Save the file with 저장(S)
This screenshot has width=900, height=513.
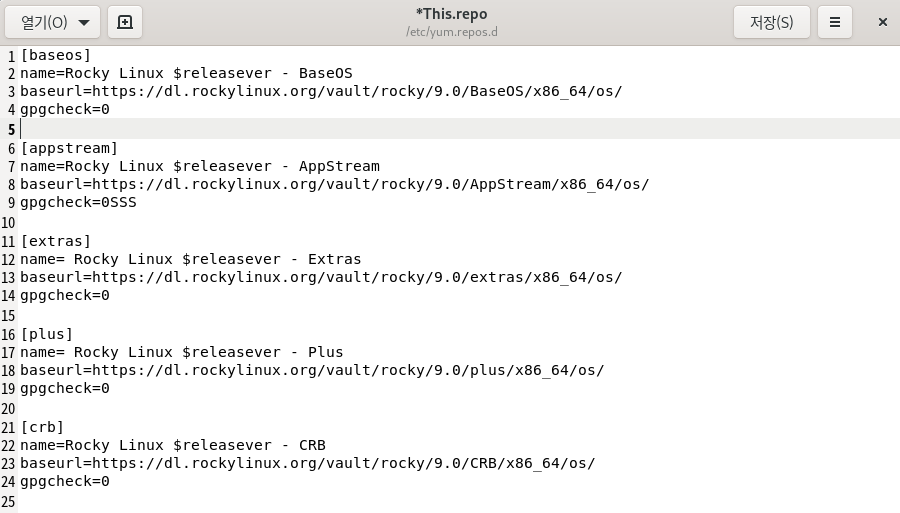[771, 22]
